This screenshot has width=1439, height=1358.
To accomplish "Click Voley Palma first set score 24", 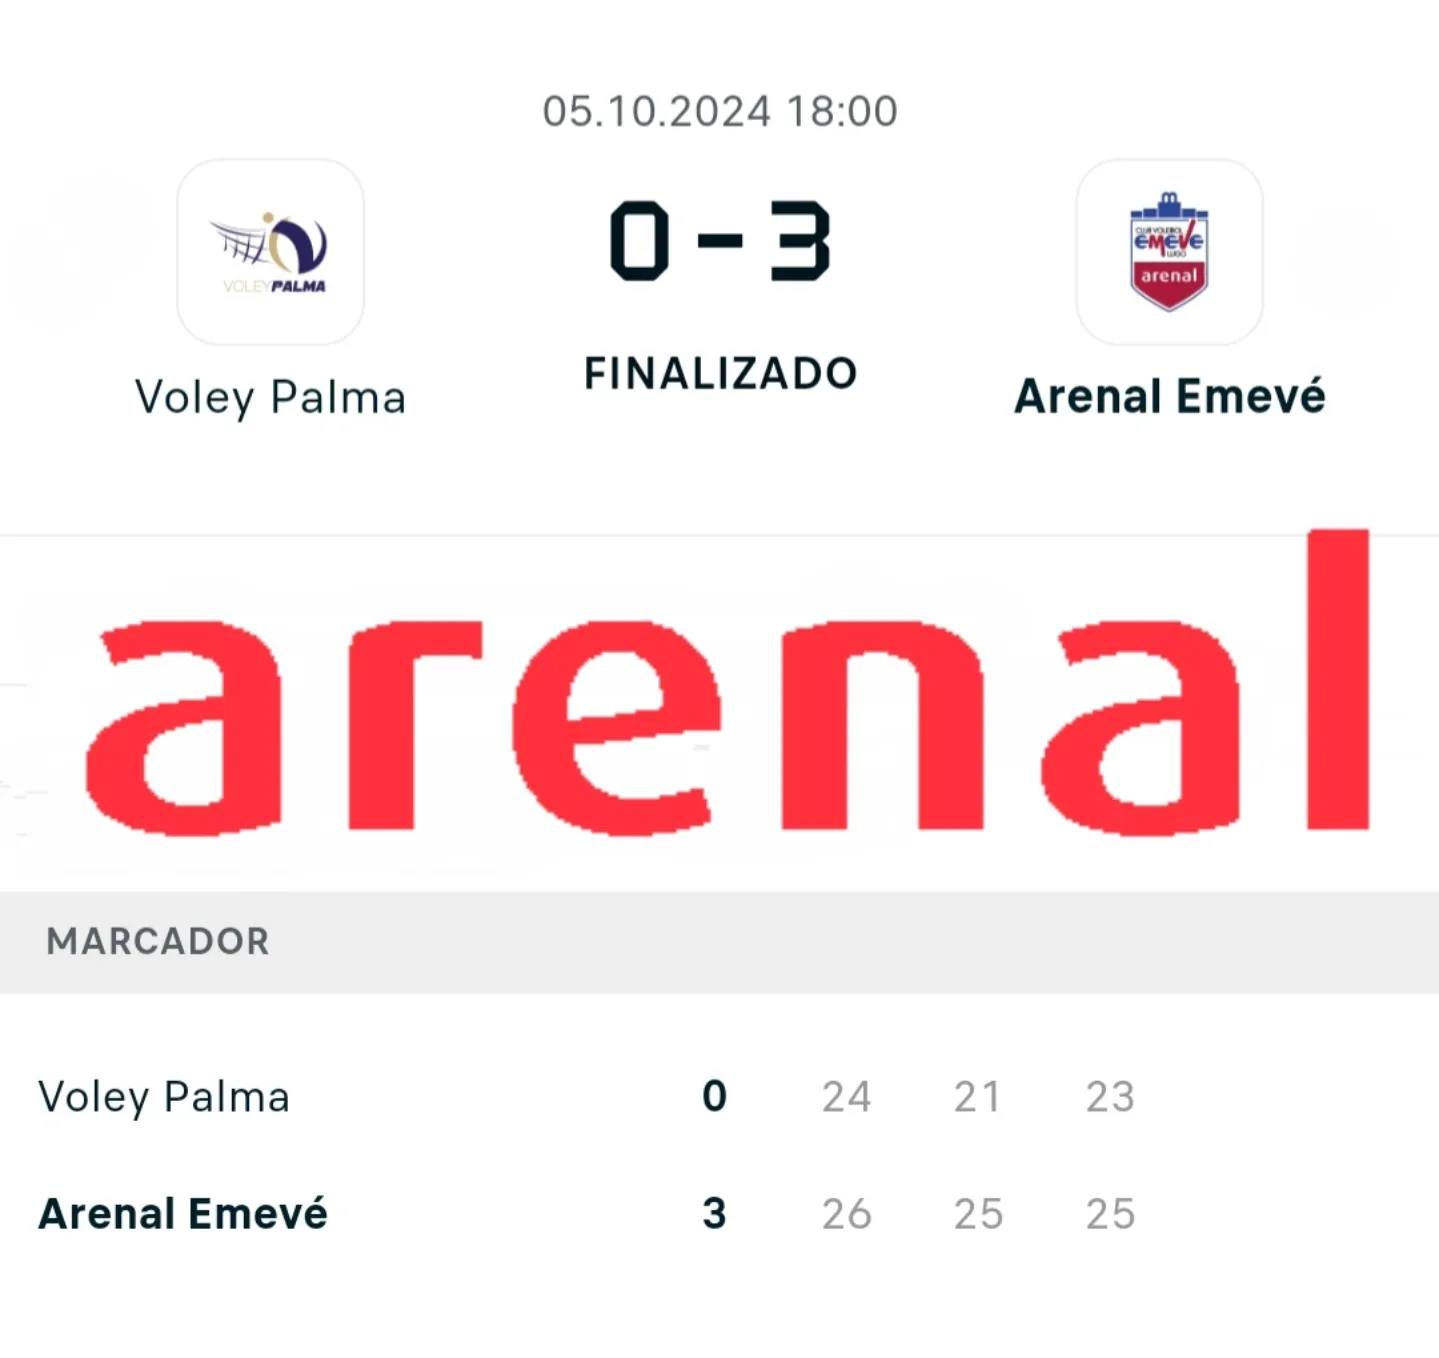I will 846,1097.
